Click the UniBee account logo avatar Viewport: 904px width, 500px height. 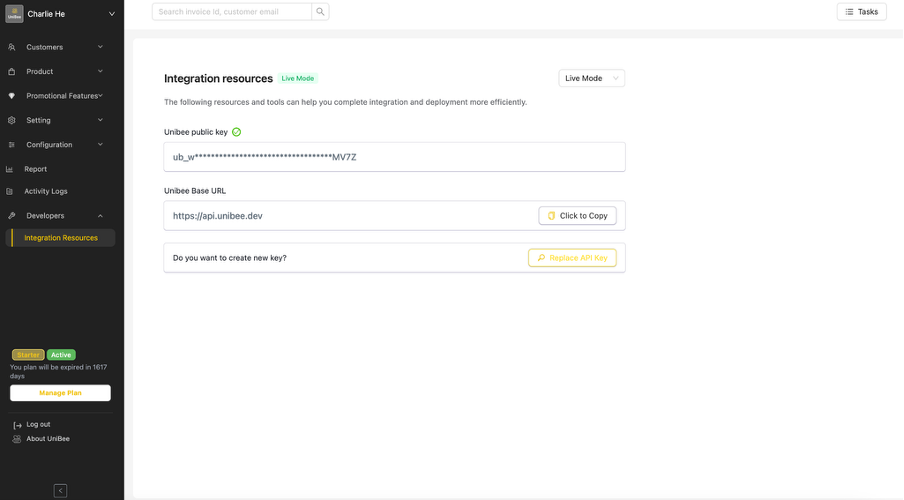coord(14,14)
